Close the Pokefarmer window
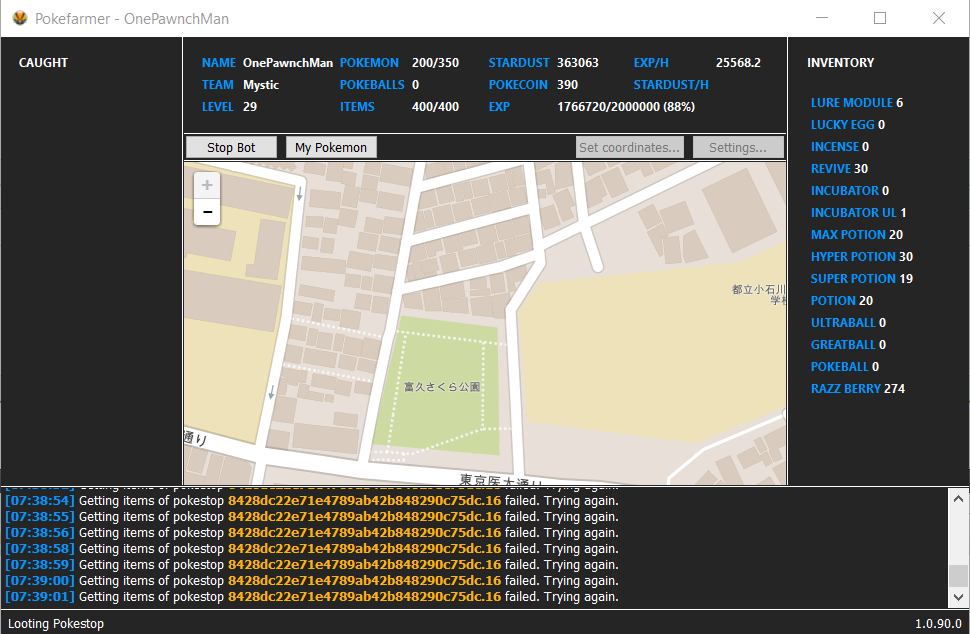 pos(938,18)
